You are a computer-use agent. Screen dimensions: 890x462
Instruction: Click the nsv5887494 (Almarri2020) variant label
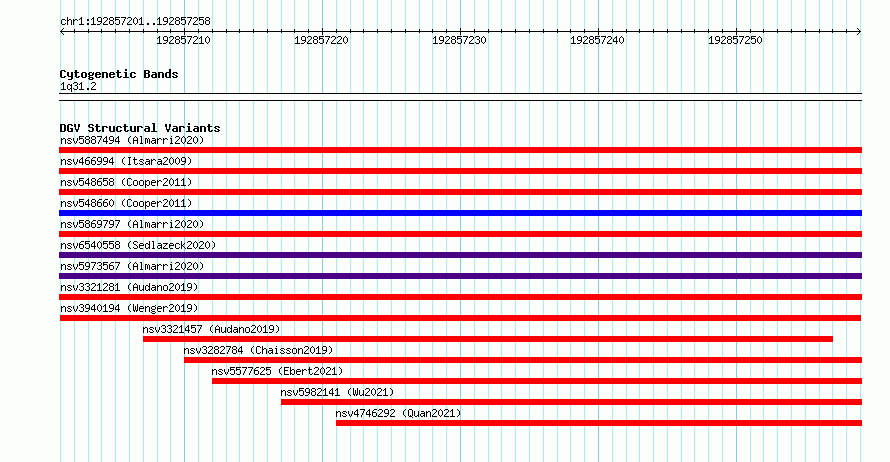[132, 140]
